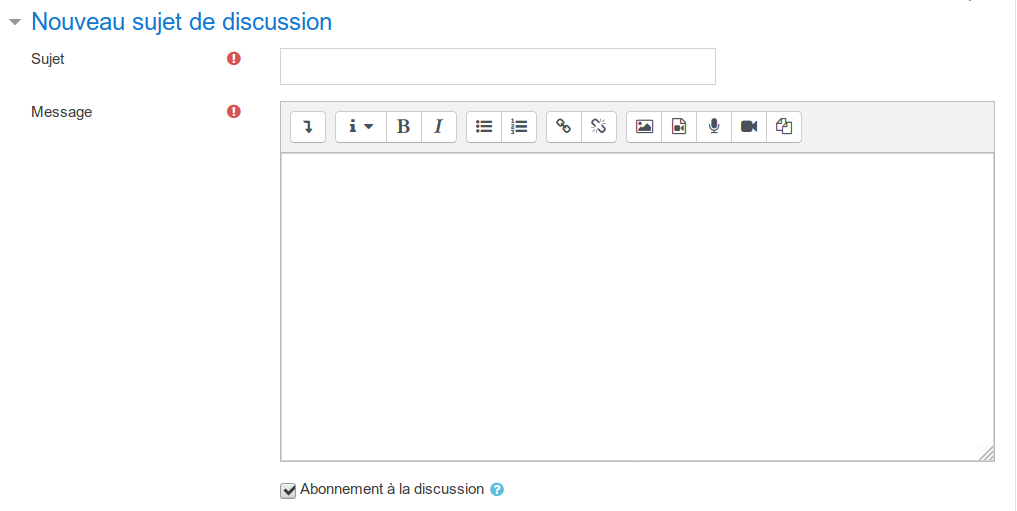Screen dimensions: 1017x511
Task: Insert a numbered ordered list
Action: pos(519,126)
